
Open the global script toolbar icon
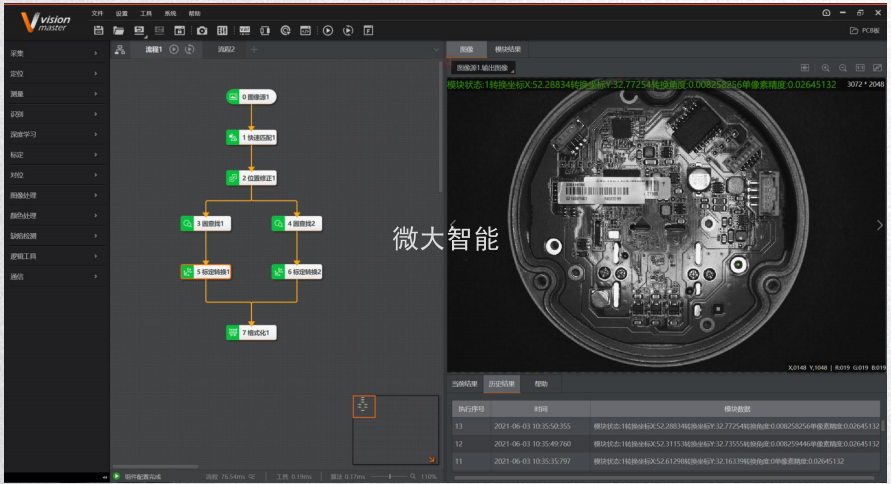pyautogui.click(x=305, y=31)
